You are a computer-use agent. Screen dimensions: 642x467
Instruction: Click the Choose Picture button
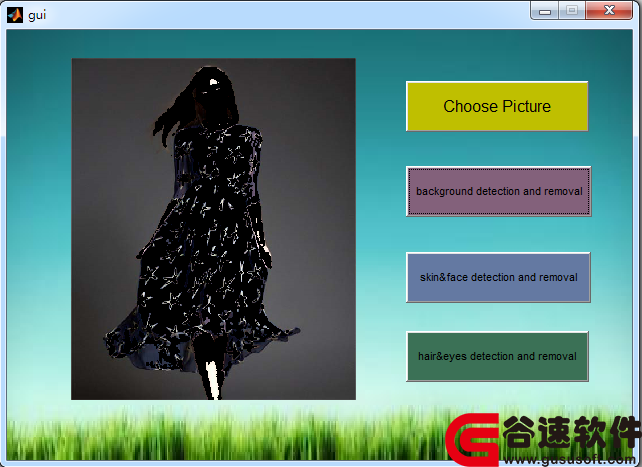tap(497, 106)
